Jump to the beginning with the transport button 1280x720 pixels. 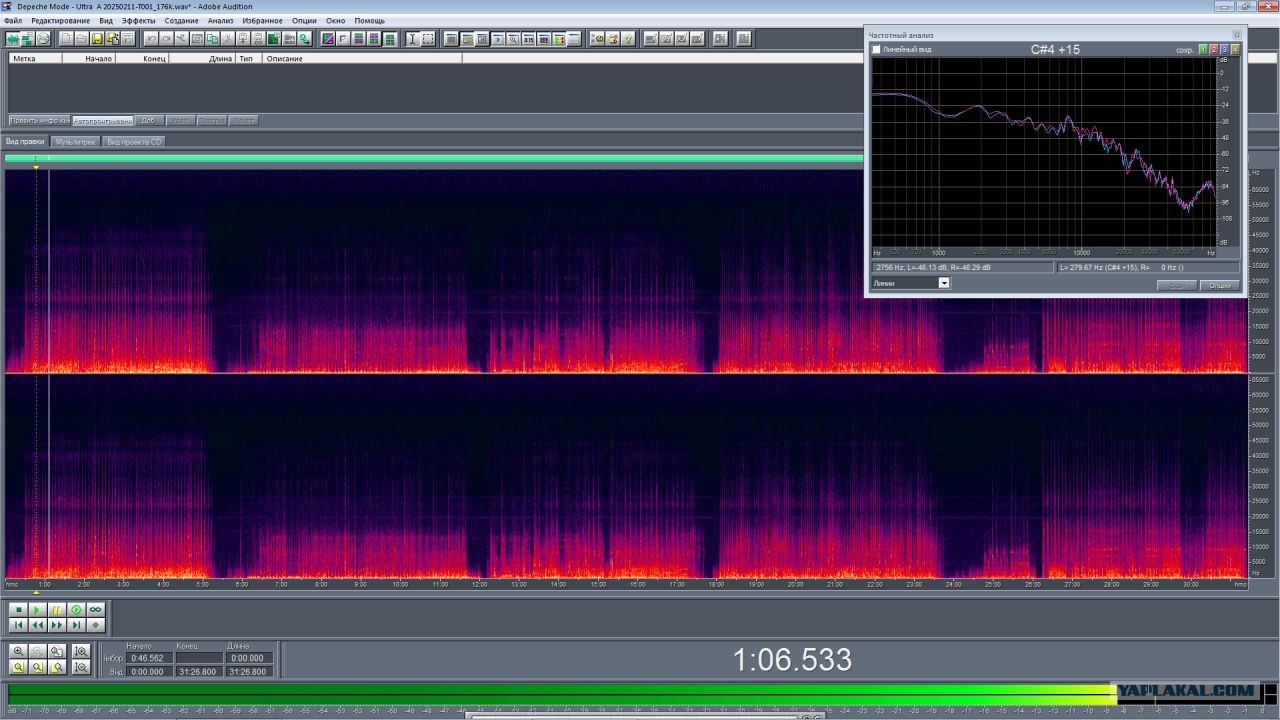(17, 625)
